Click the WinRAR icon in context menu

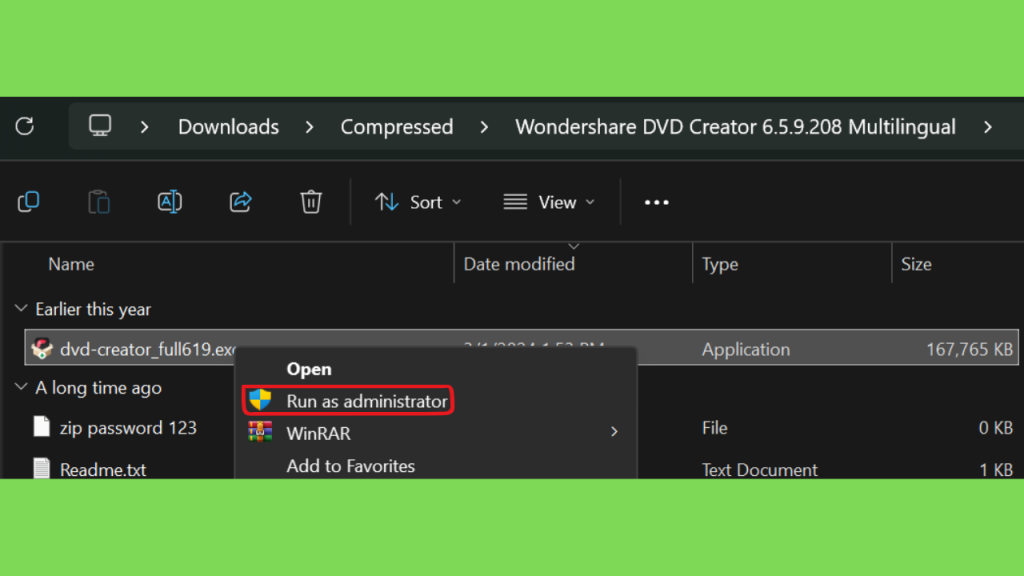point(260,432)
